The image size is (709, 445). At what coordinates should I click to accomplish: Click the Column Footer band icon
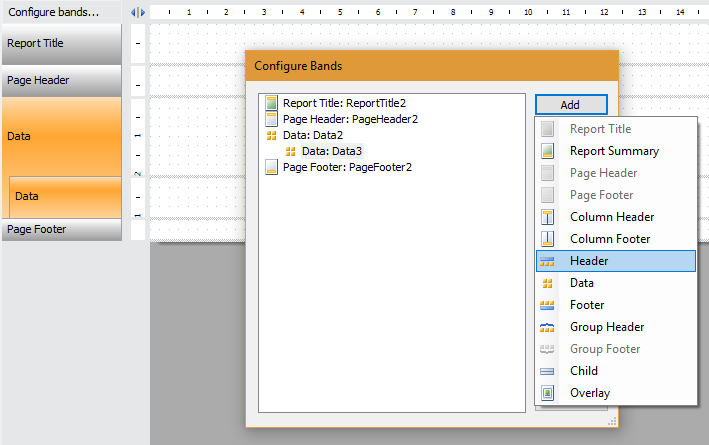(x=547, y=239)
